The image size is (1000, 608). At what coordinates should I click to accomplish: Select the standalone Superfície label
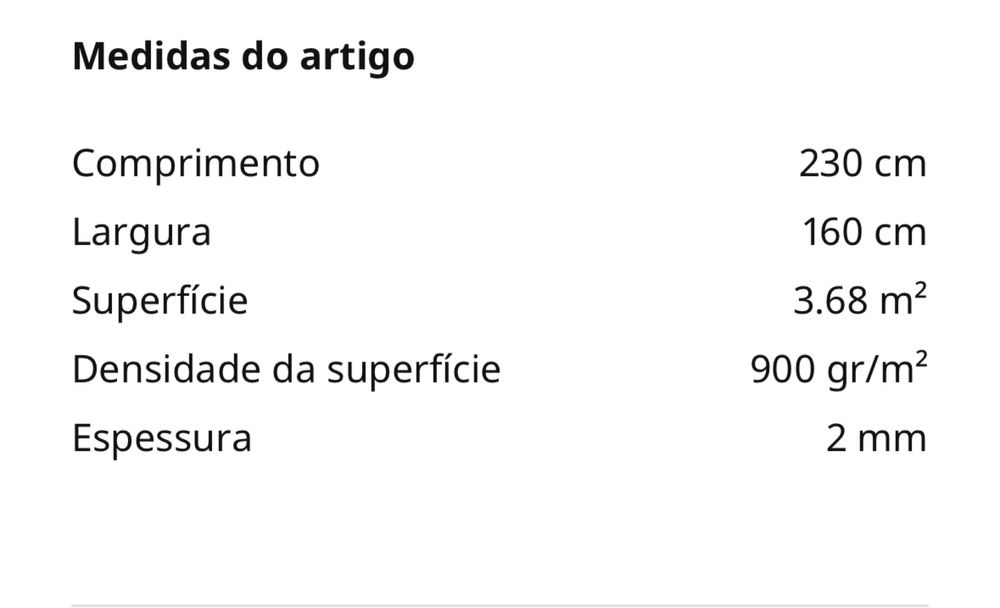[160, 300]
